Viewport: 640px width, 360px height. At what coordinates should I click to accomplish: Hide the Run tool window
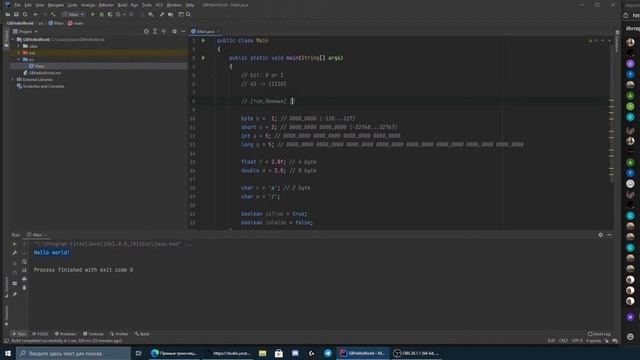pyautogui.click(x=609, y=235)
